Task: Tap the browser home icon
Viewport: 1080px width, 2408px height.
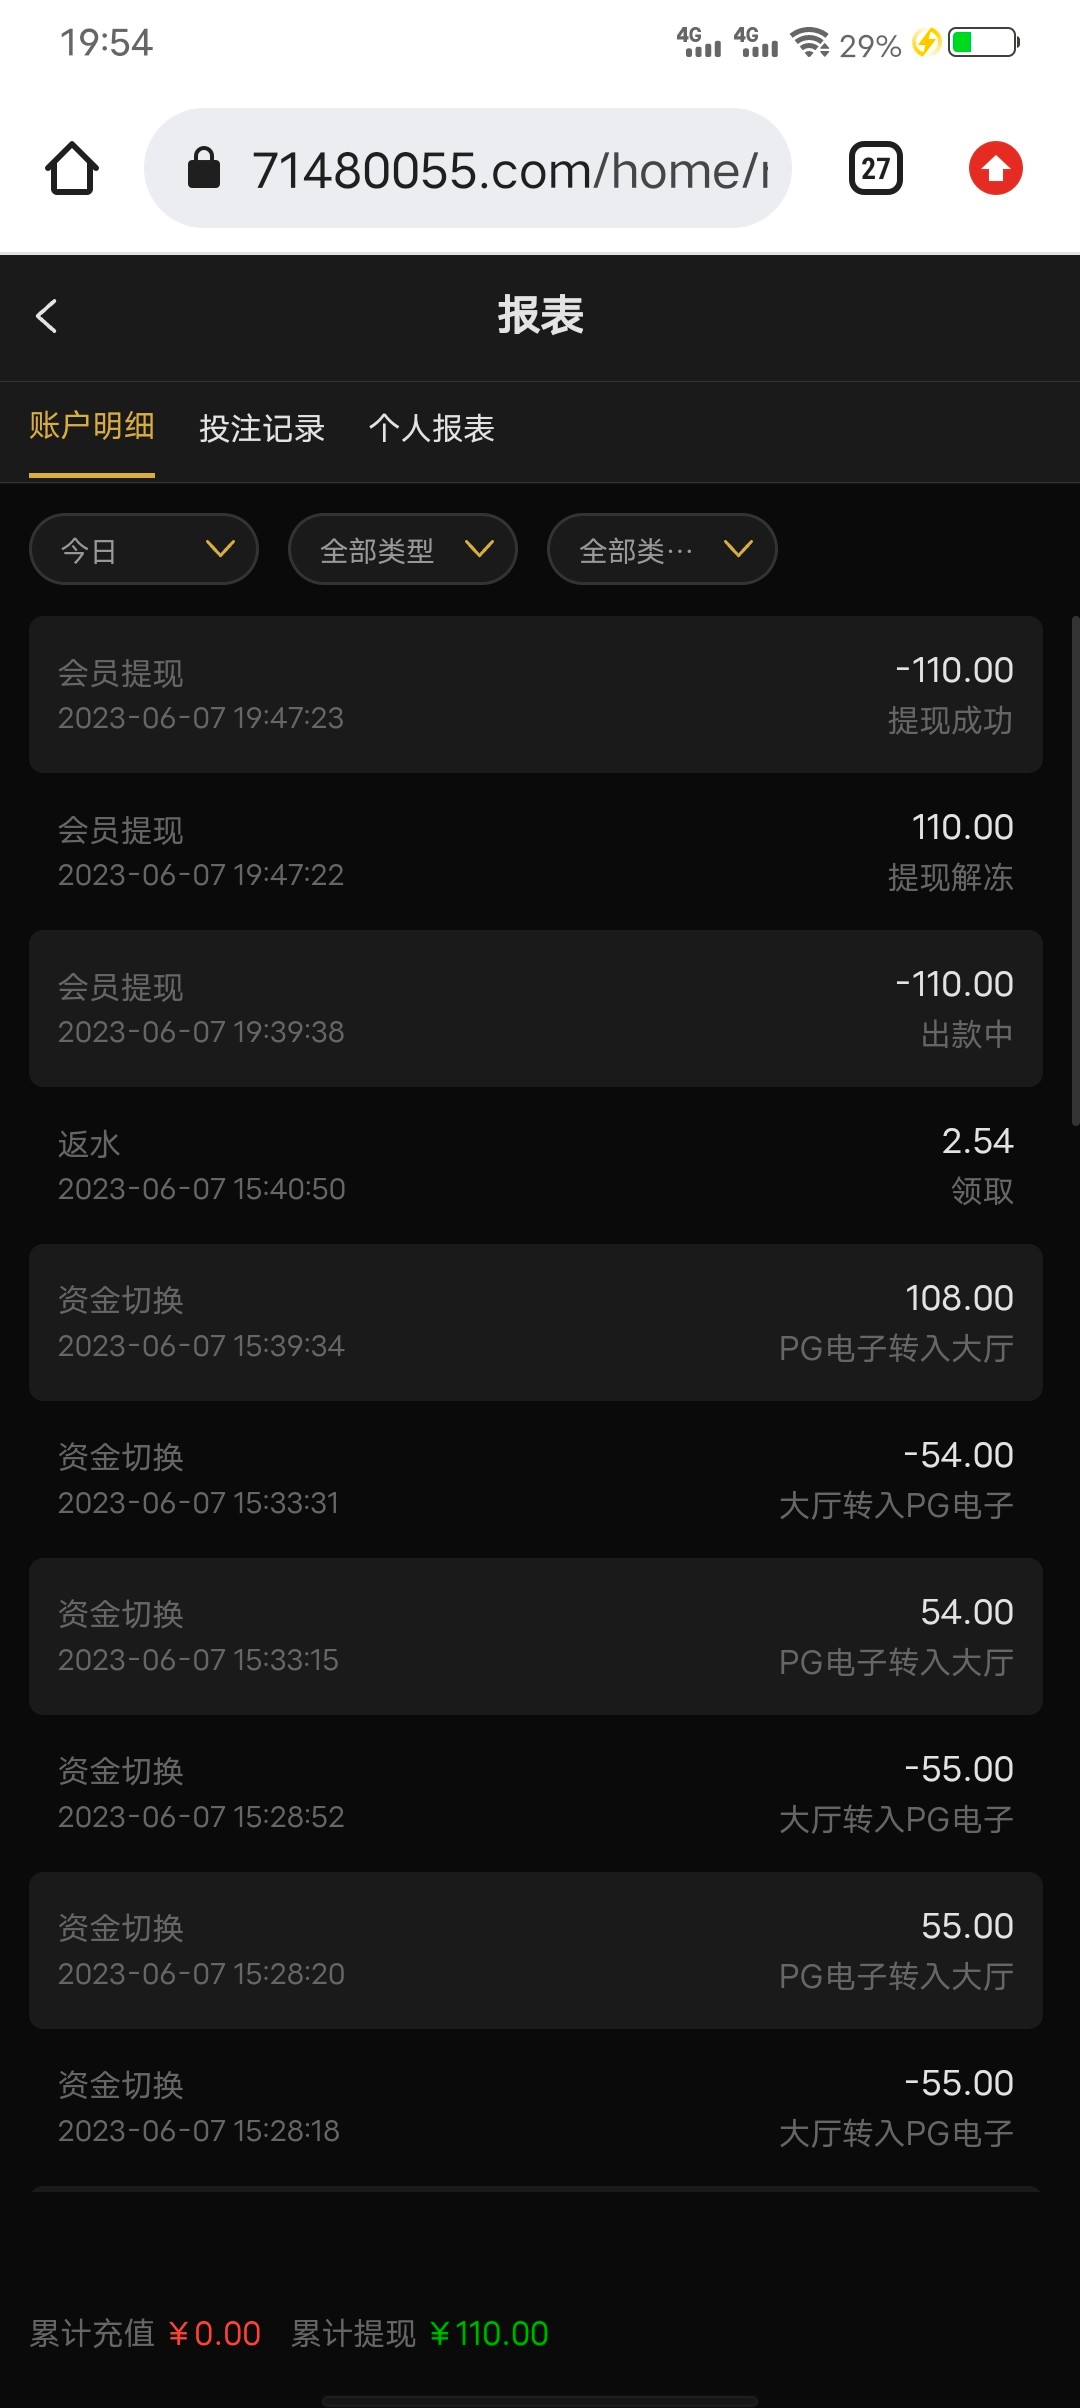Action: pos(72,168)
